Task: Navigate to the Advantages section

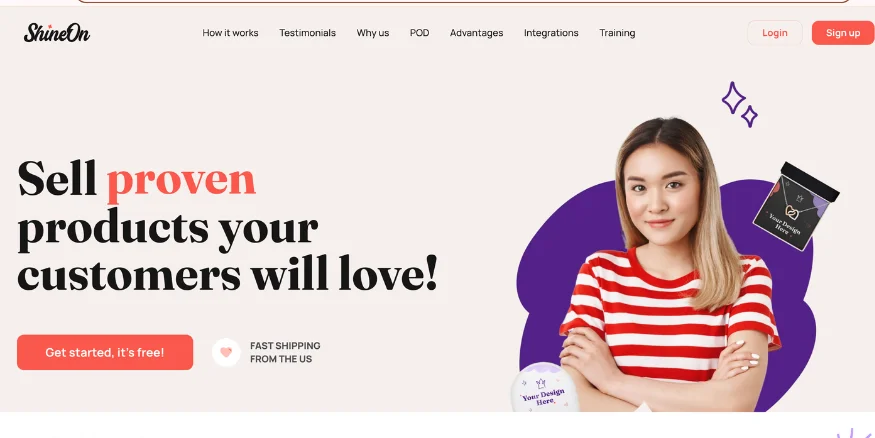Action: tap(477, 33)
